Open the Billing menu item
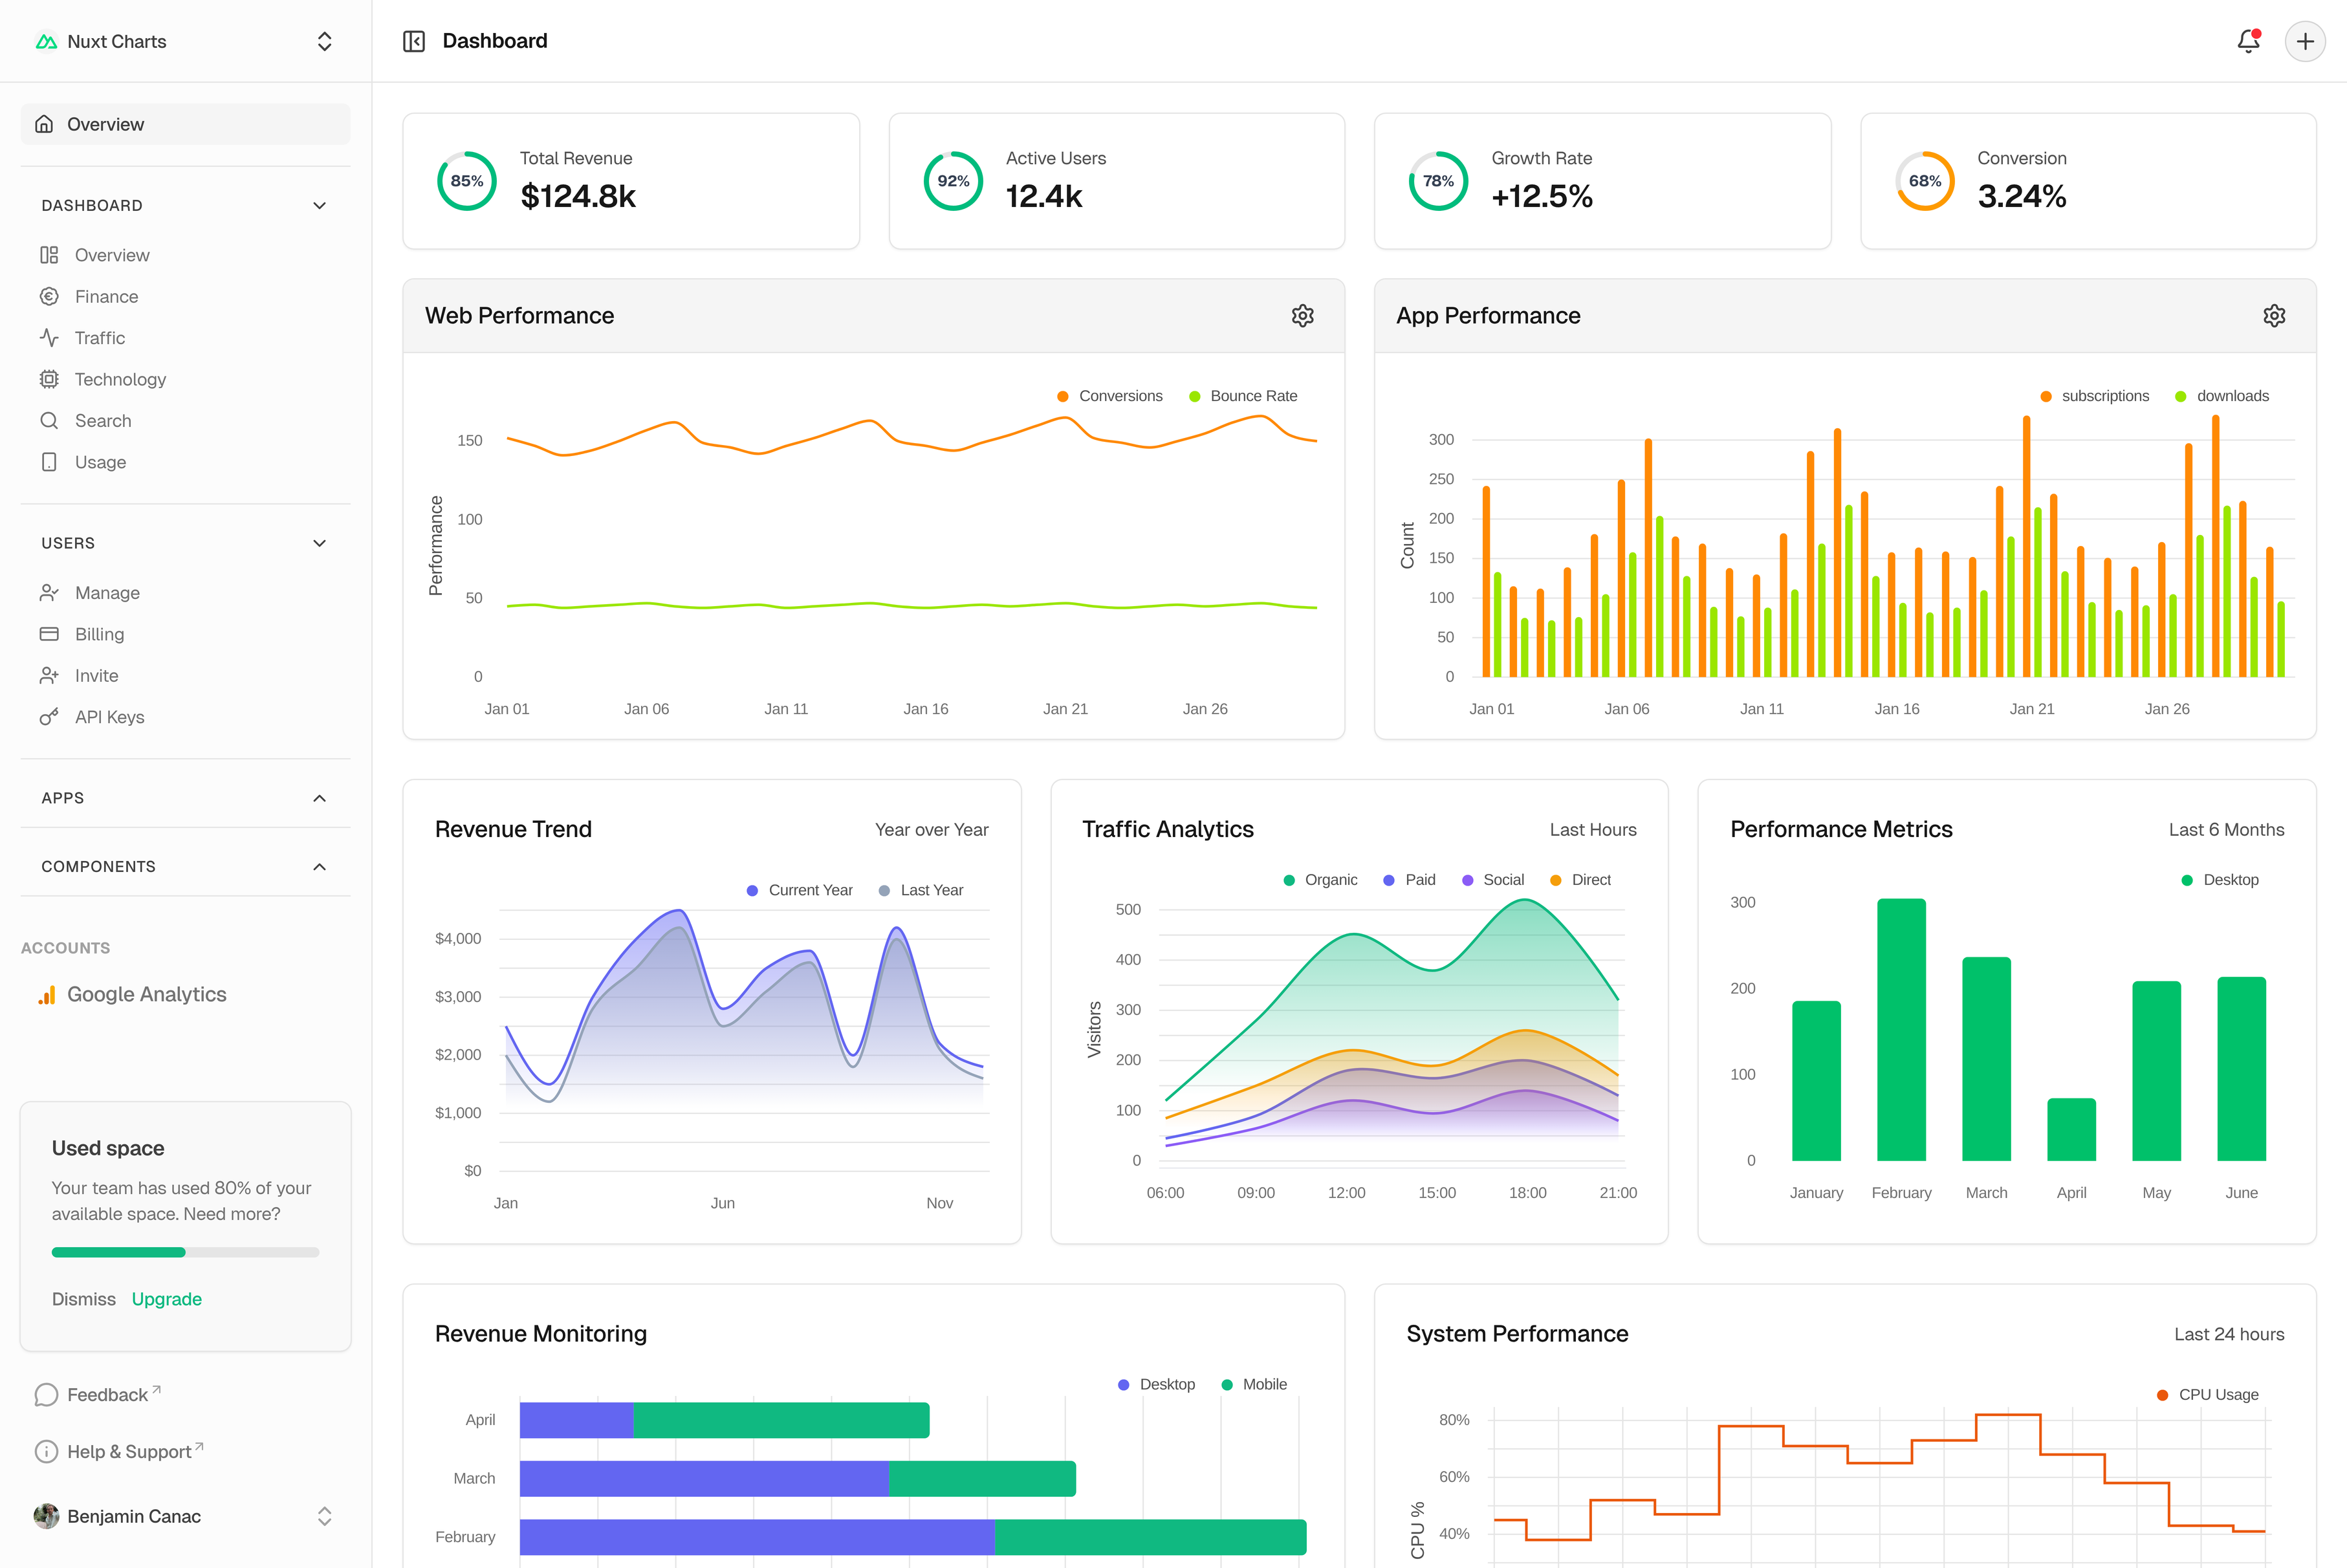This screenshot has width=2347, height=1568. coord(99,634)
